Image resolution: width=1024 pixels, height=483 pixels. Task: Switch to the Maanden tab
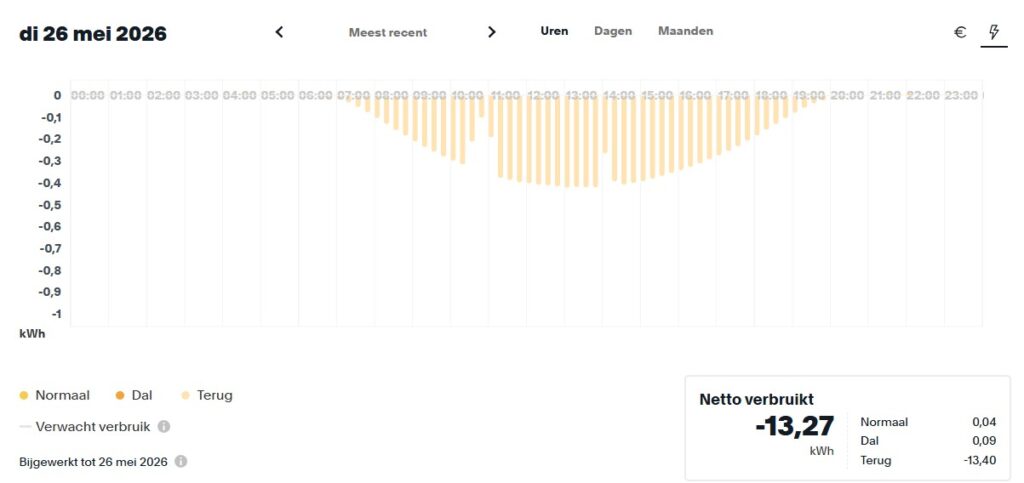pos(686,31)
